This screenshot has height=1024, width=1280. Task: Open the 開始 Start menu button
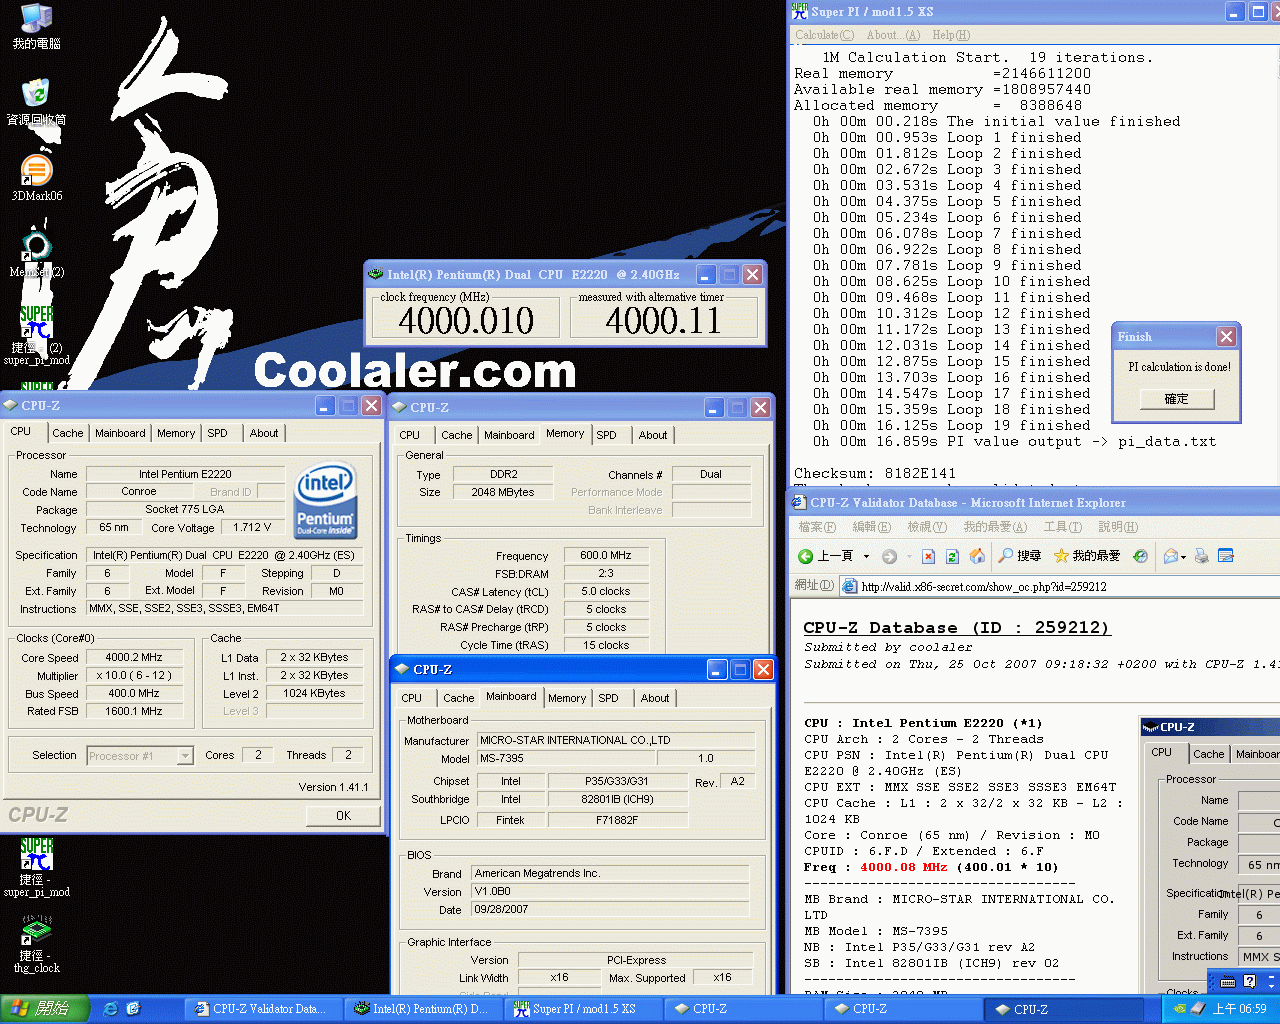click(x=46, y=1009)
